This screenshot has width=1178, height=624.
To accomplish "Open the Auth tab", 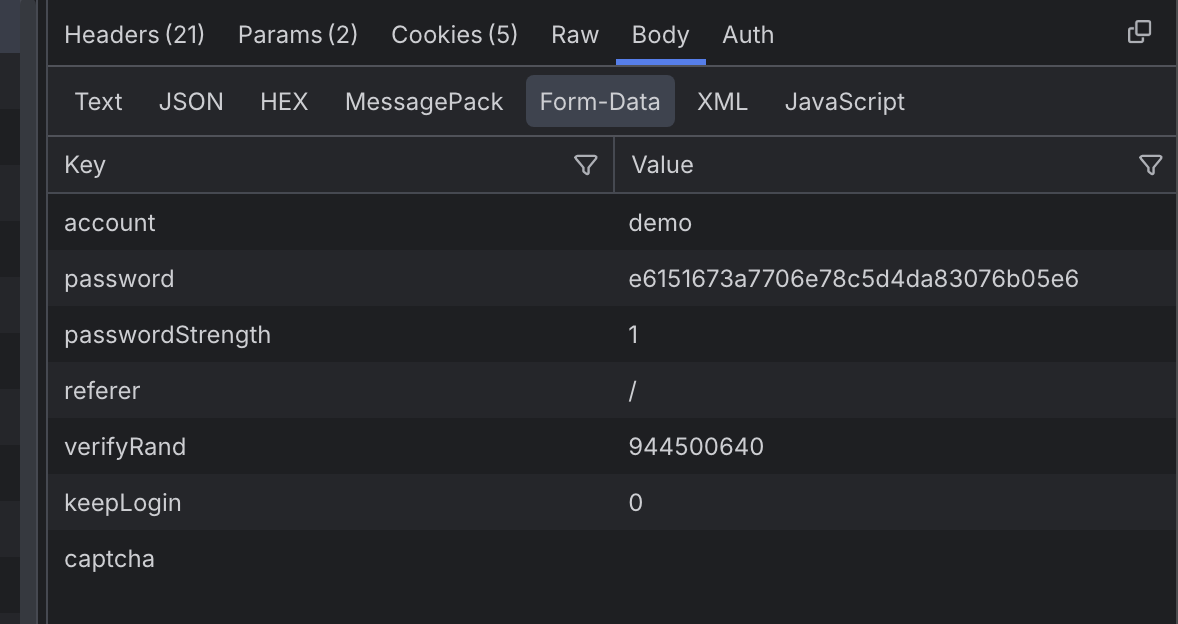I will pos(747,35).
